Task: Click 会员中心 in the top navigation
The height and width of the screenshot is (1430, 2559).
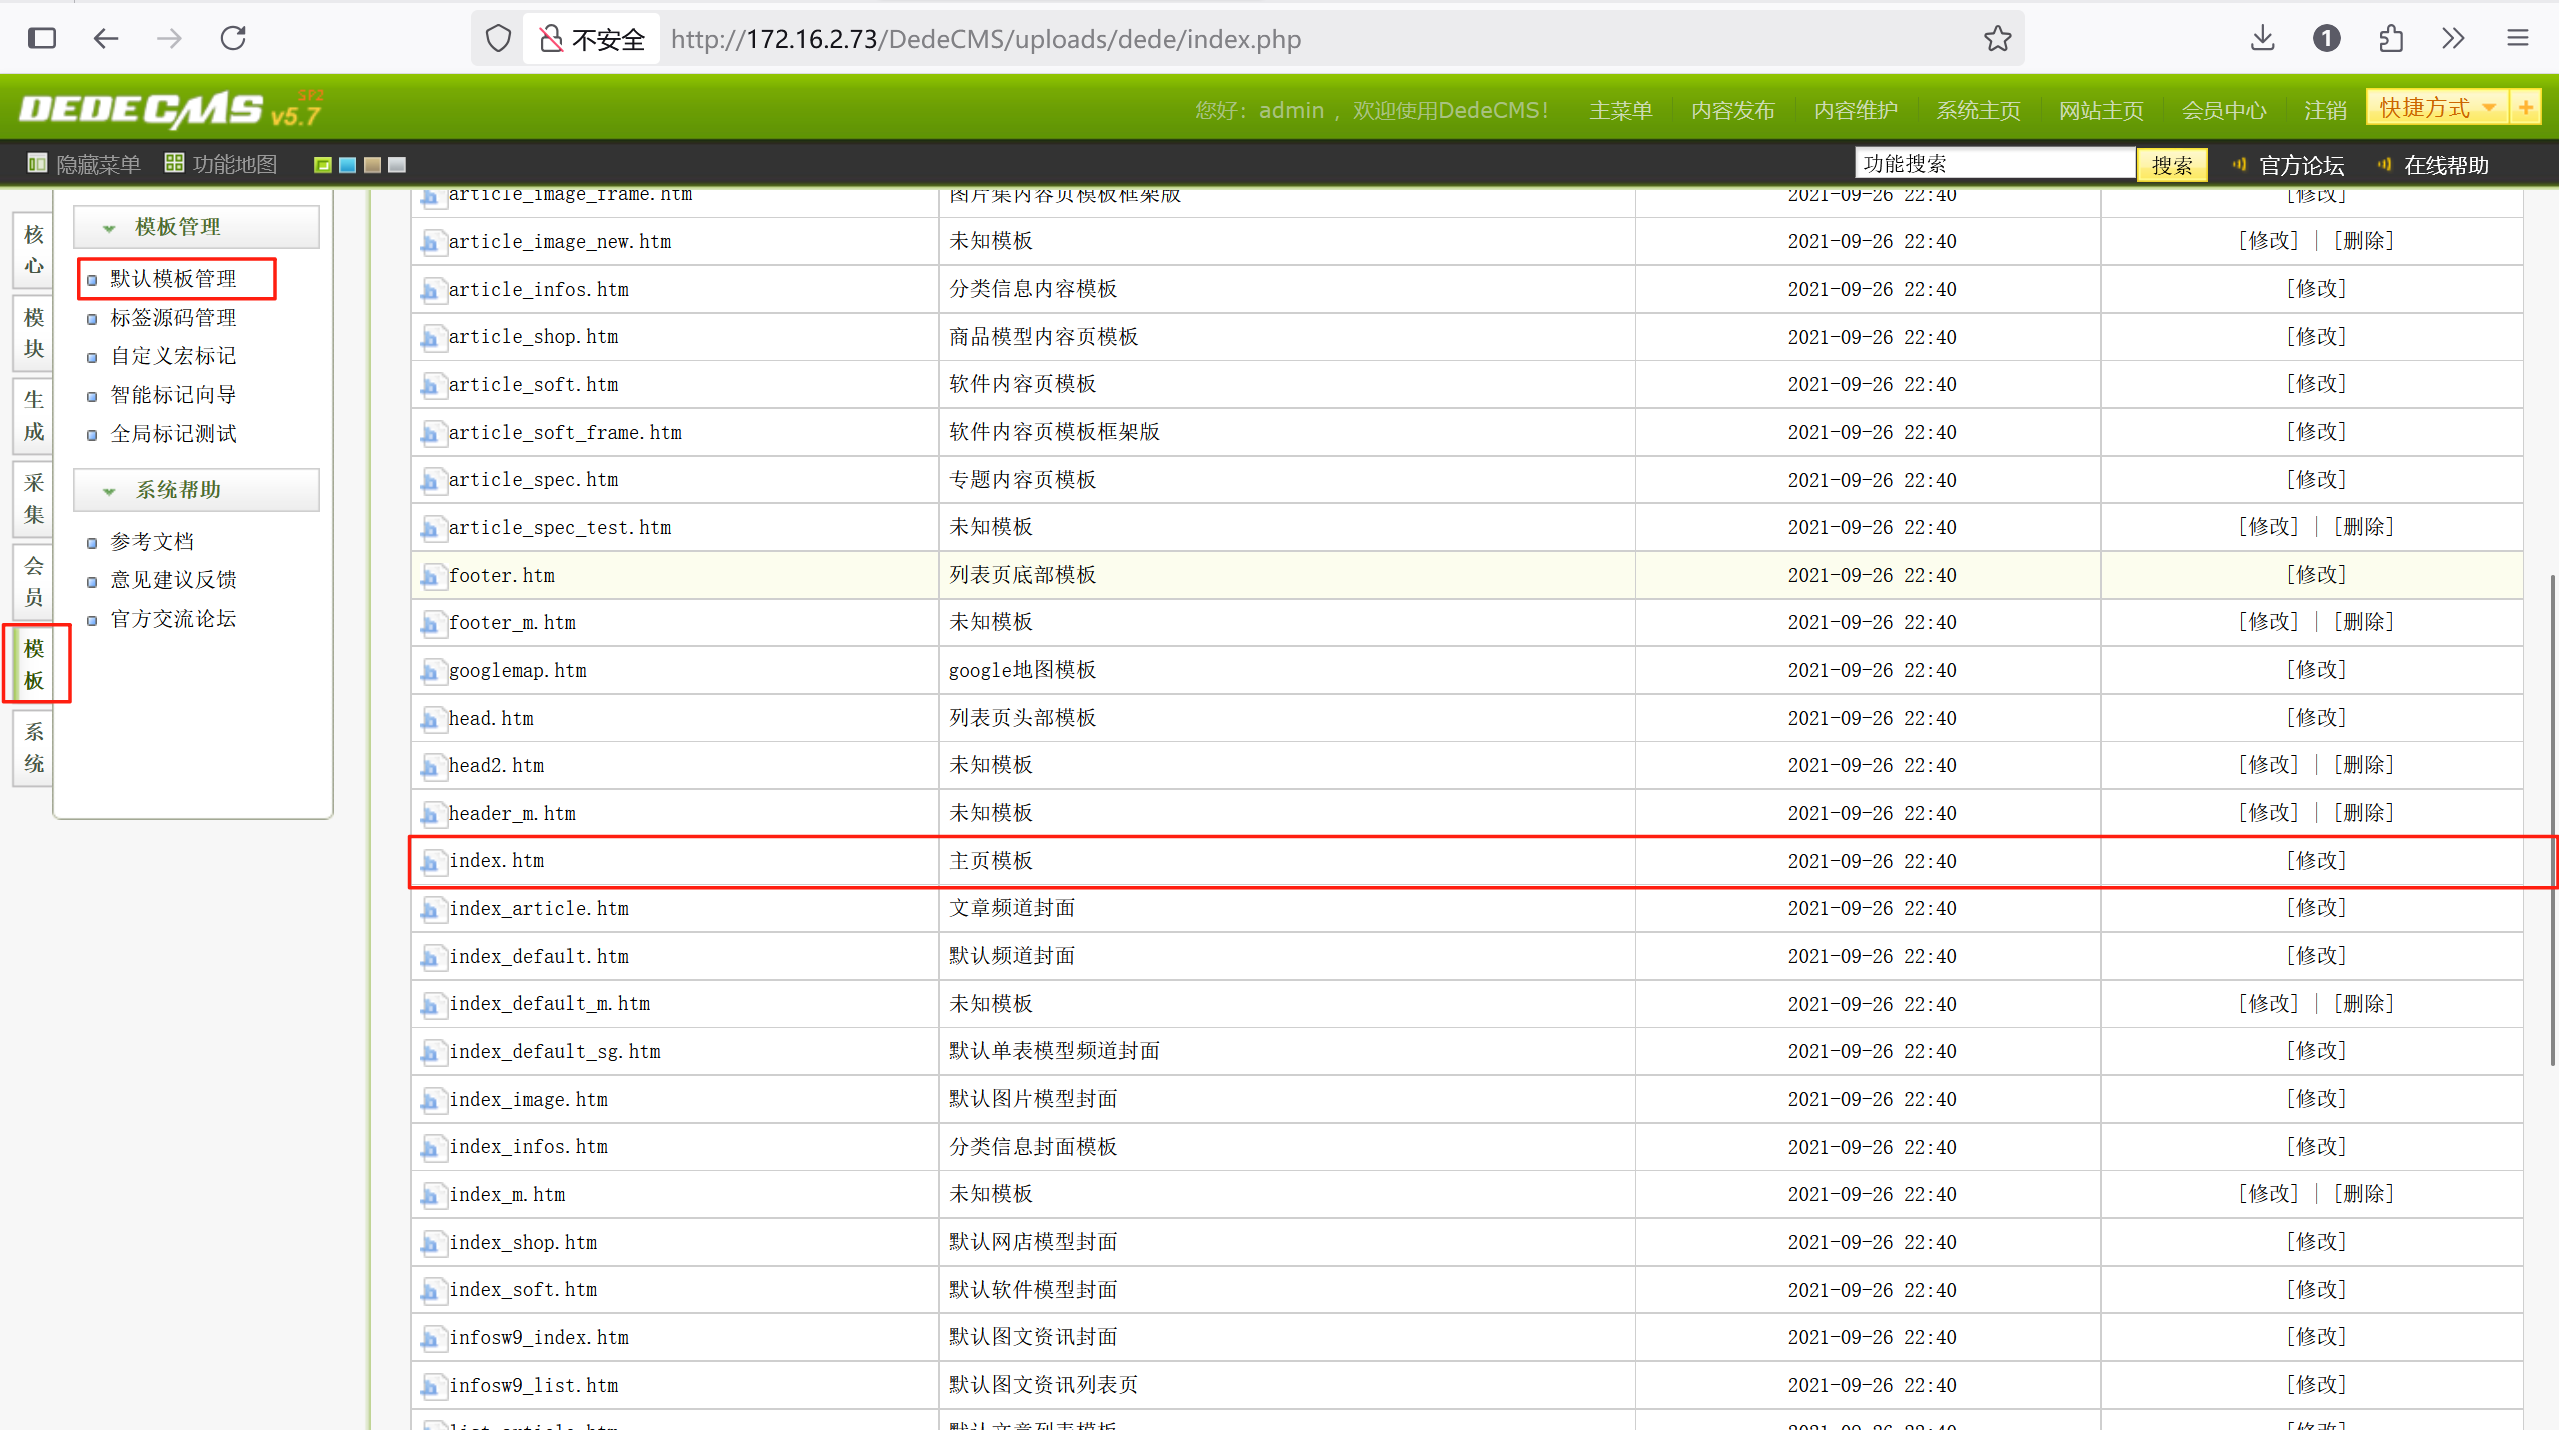Action: [x=2223, y=110]
